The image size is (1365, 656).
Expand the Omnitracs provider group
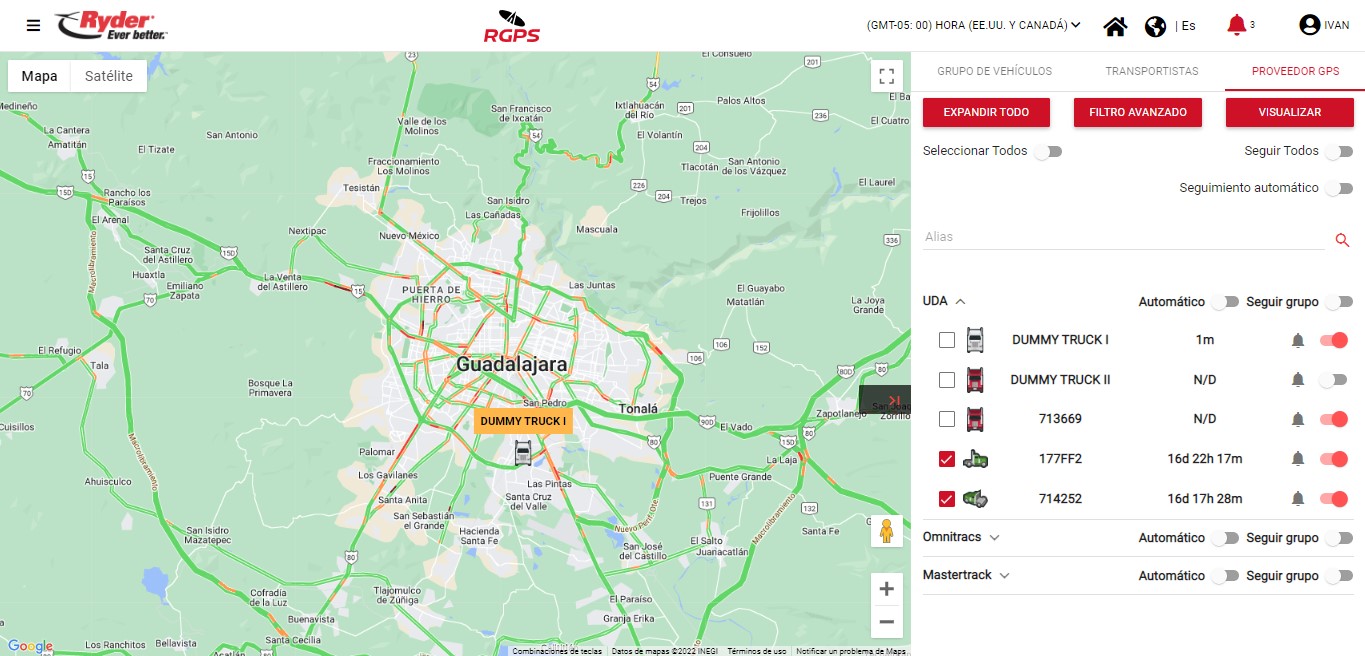[994, 538]
